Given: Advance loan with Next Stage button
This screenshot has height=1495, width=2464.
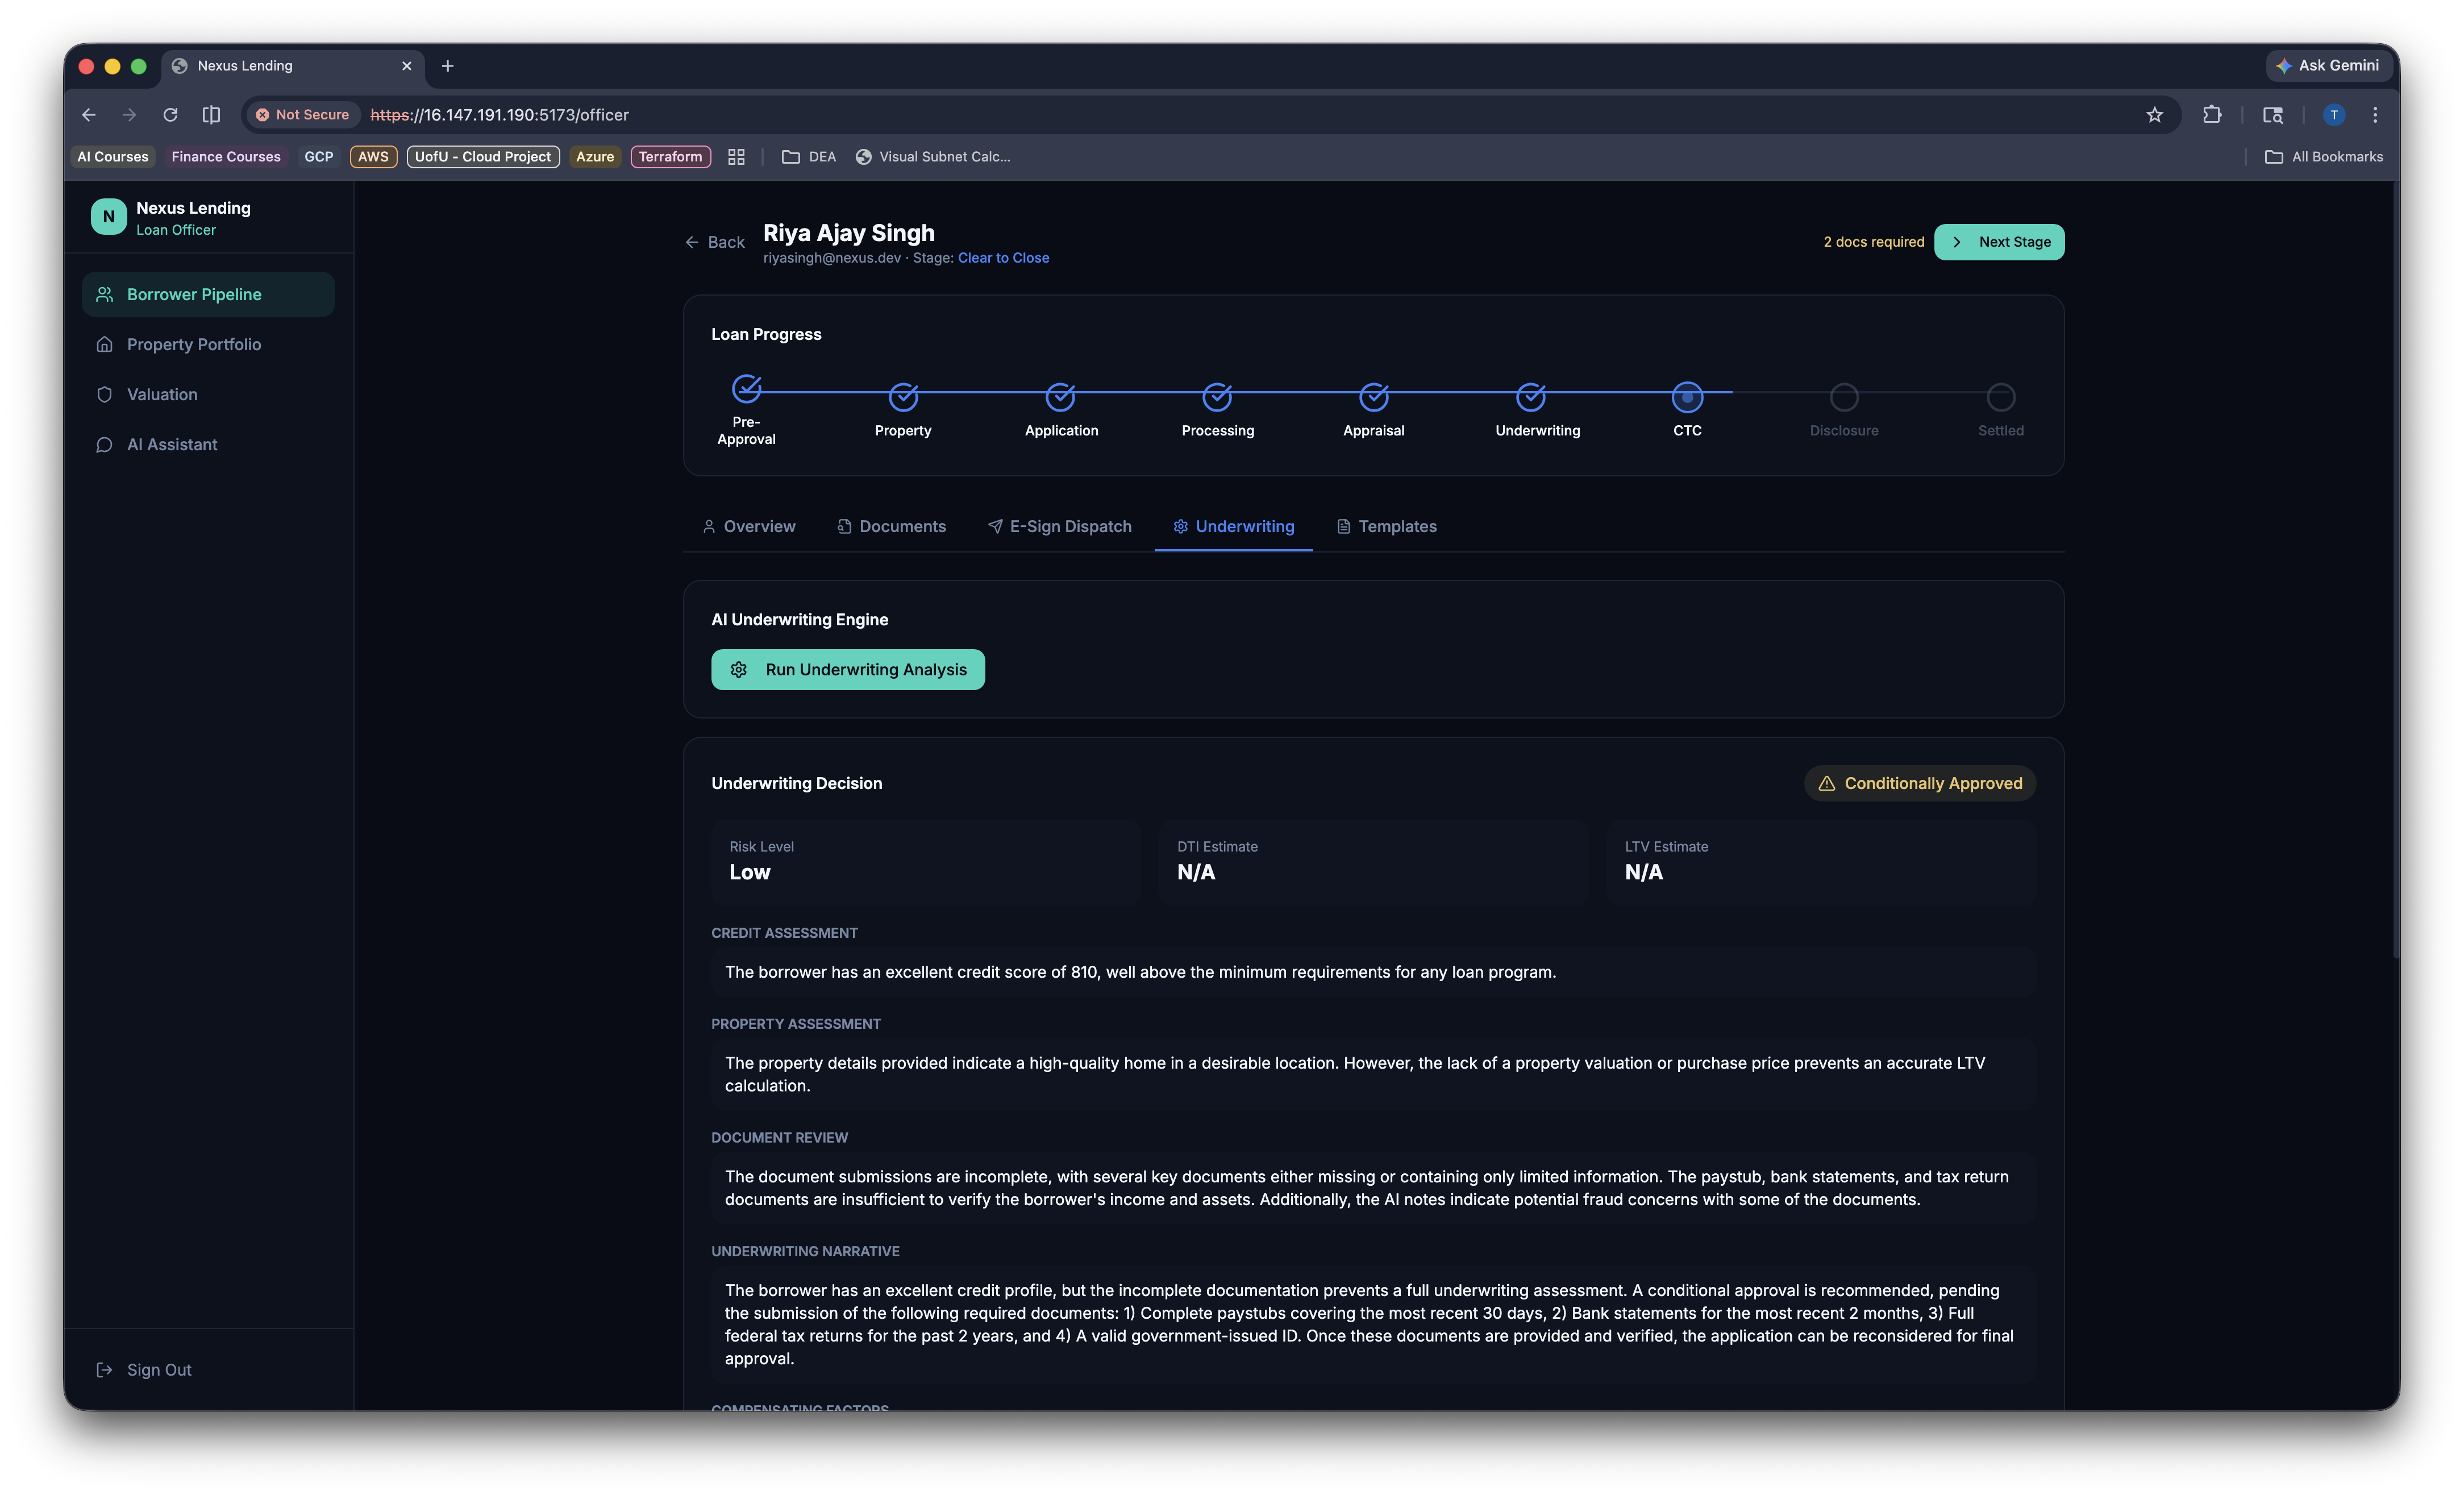Looking at the screenshot, I should click(x=1998, y=242).
